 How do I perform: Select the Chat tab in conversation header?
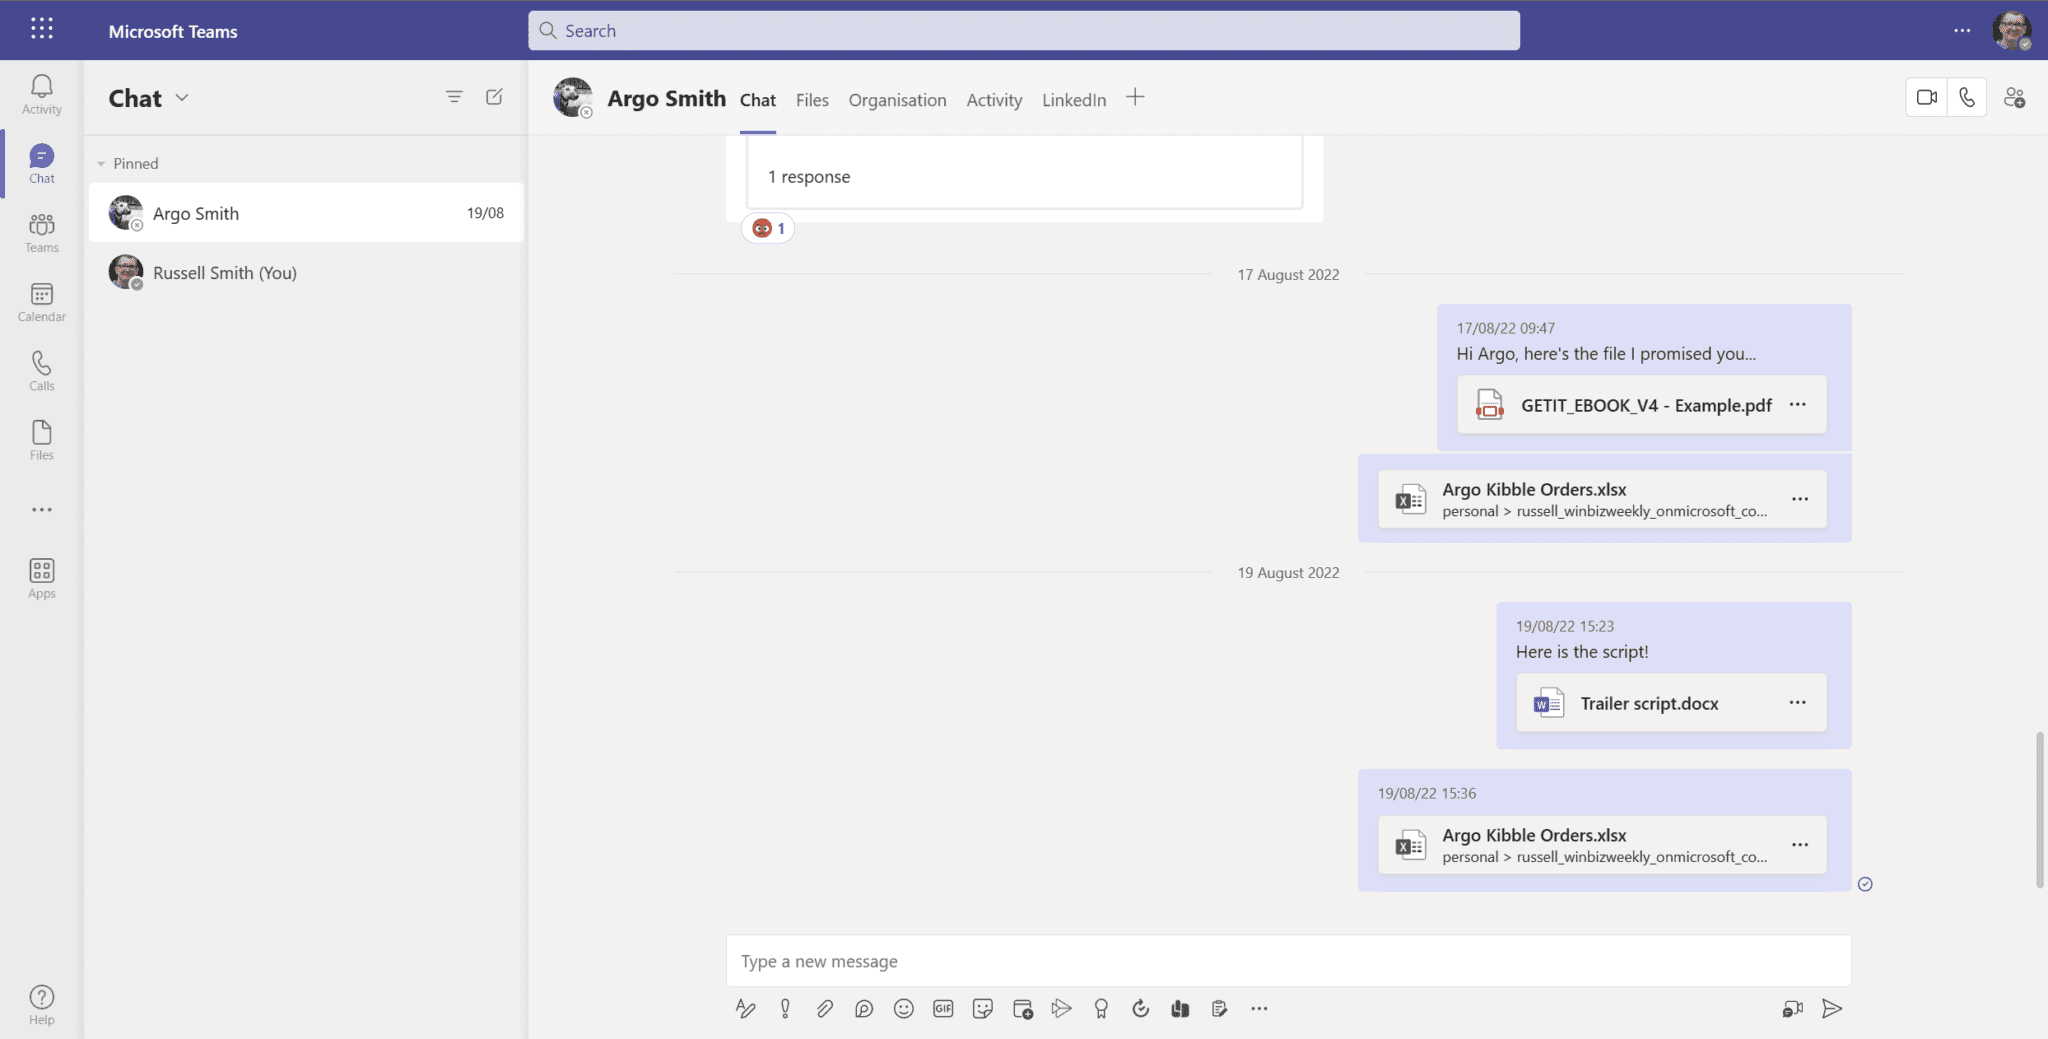(x=758, y=100)
